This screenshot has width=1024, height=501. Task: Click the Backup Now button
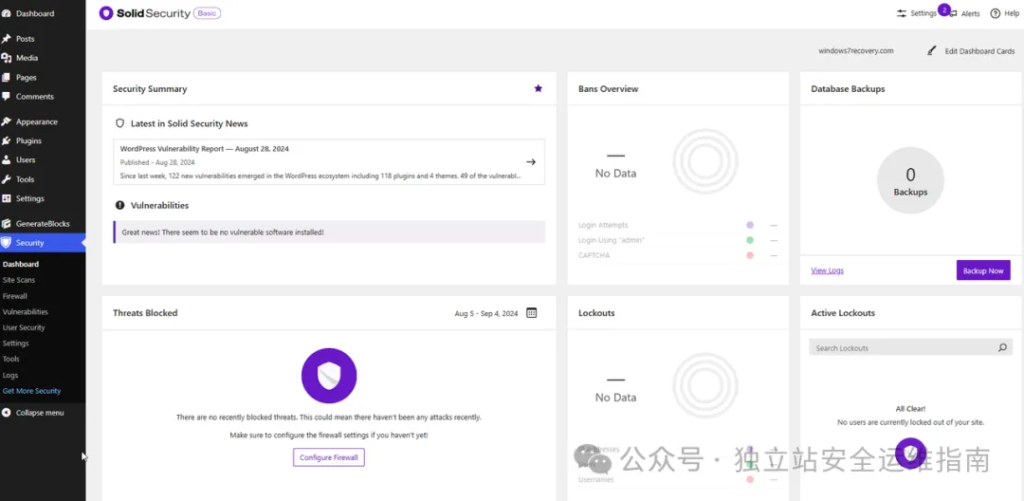[984, 270]
